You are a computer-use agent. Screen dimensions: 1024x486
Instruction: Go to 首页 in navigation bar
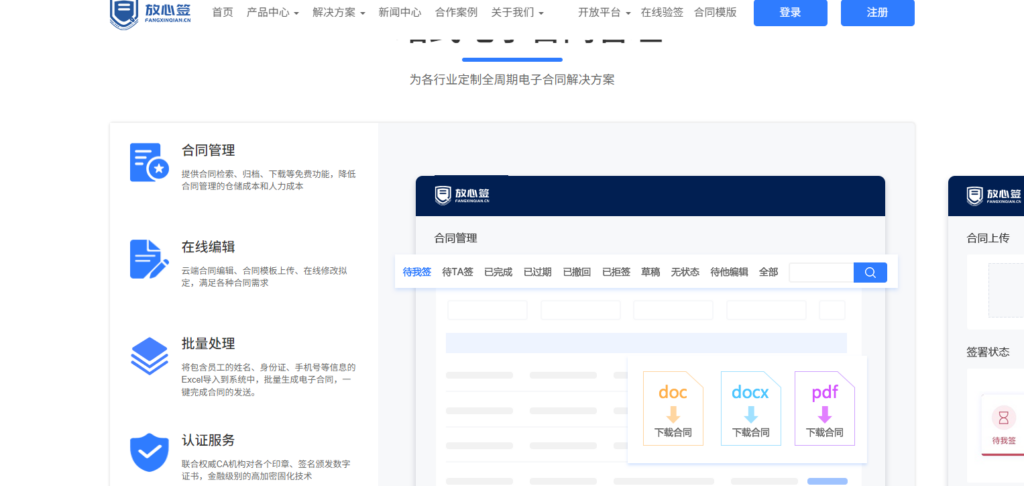click(222, 13)
